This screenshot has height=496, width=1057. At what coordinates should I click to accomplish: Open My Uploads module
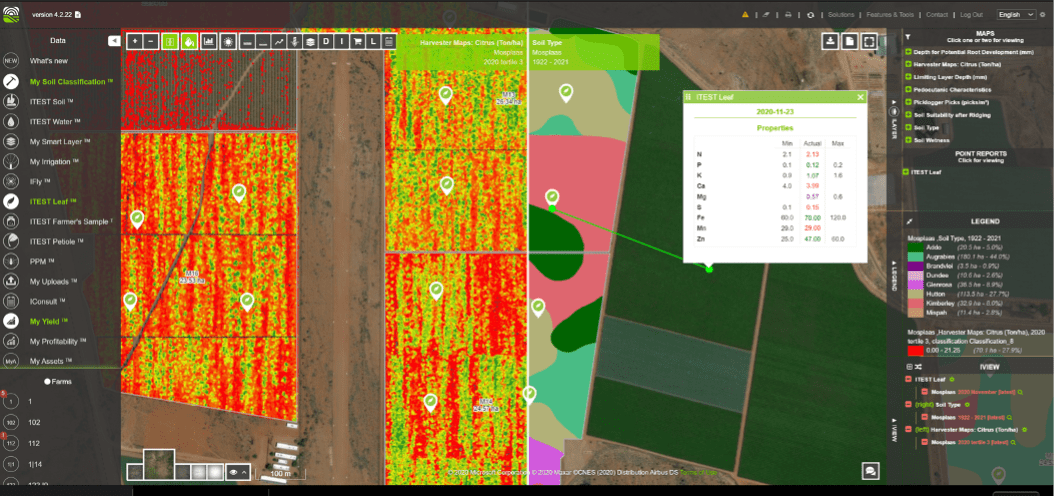click(x=53, y=281)
